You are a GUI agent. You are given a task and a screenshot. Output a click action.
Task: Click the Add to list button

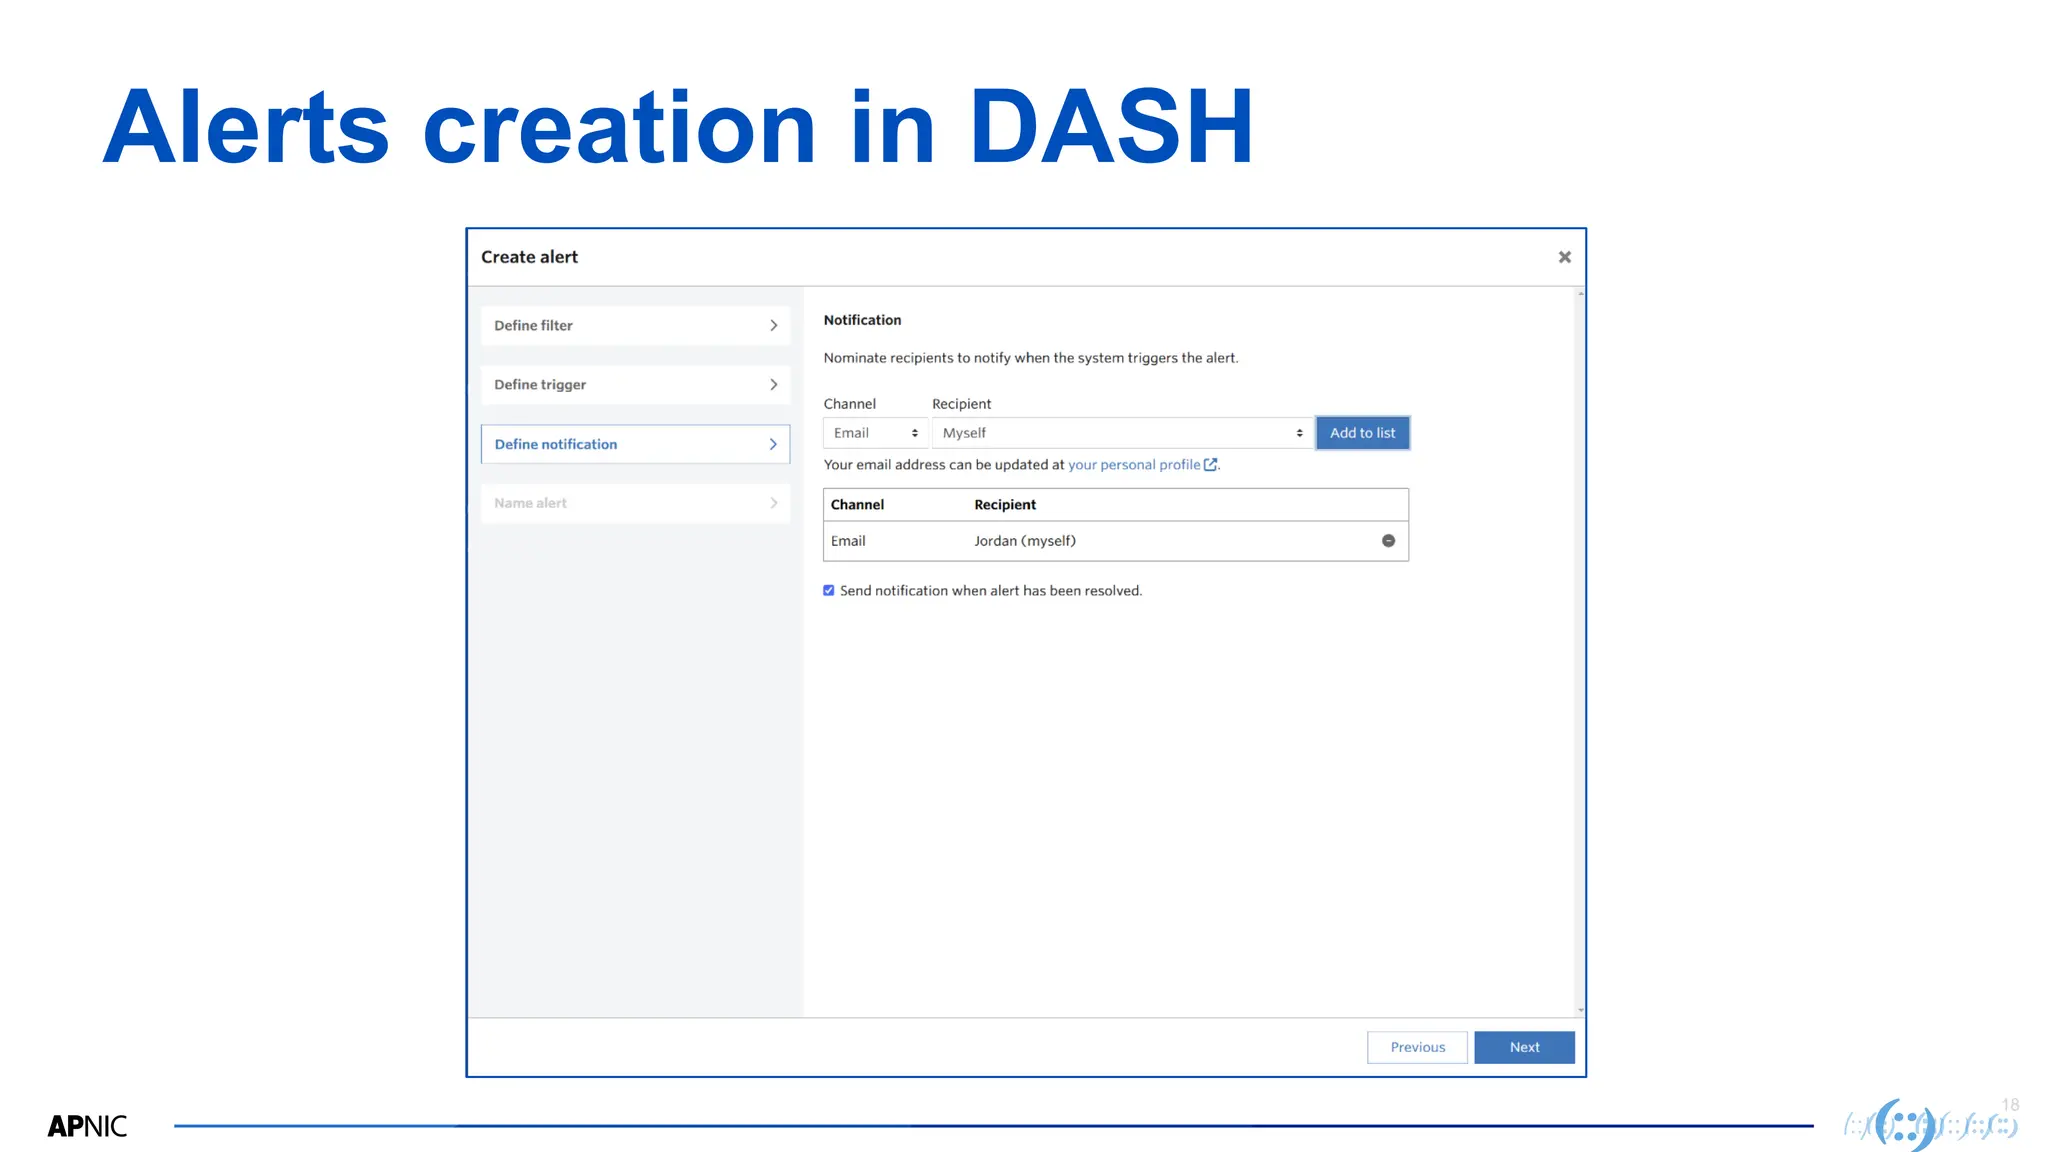click(x=1362, y=433)
